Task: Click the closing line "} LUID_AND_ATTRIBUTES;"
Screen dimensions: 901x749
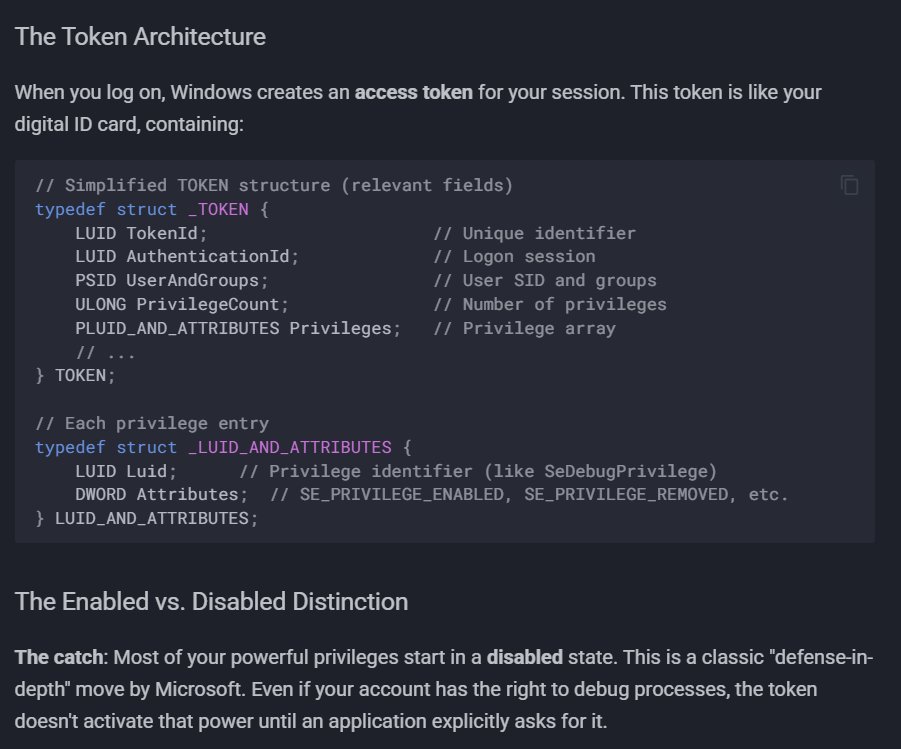Action: pos(147,518)
